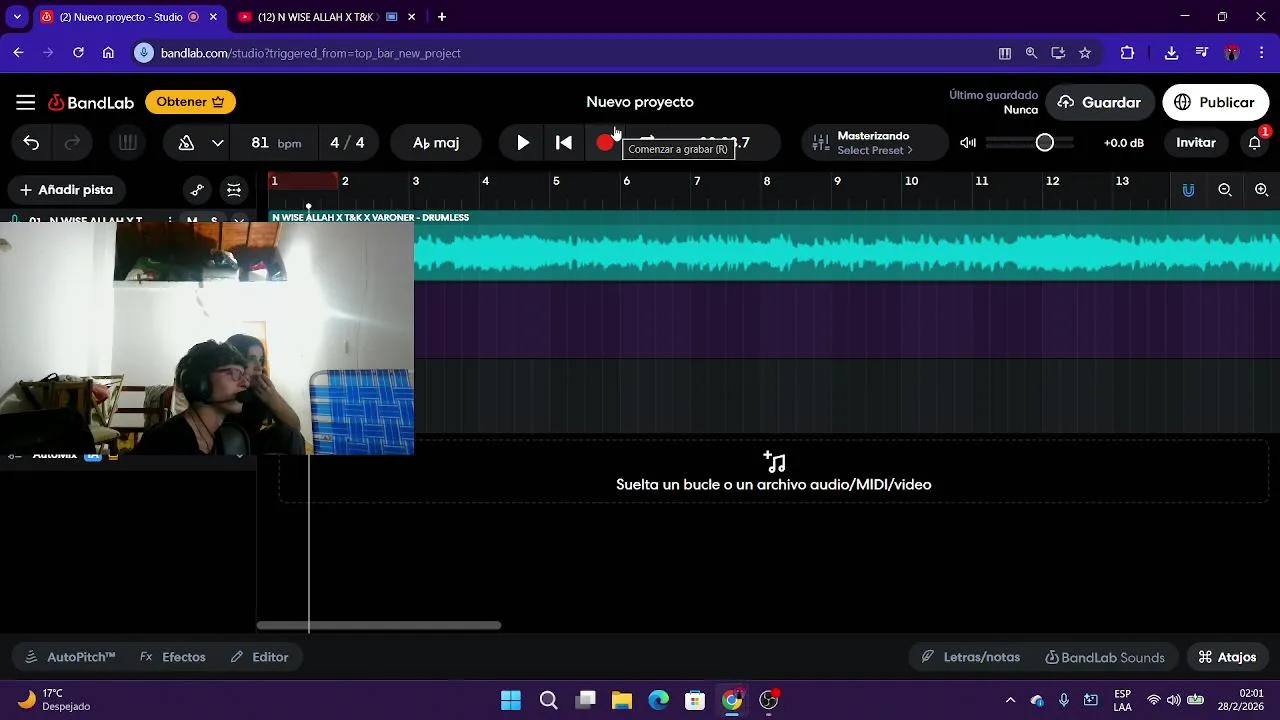Click the Publicar button
This screenshot has height=720, width=1280.
[1215, 102]
